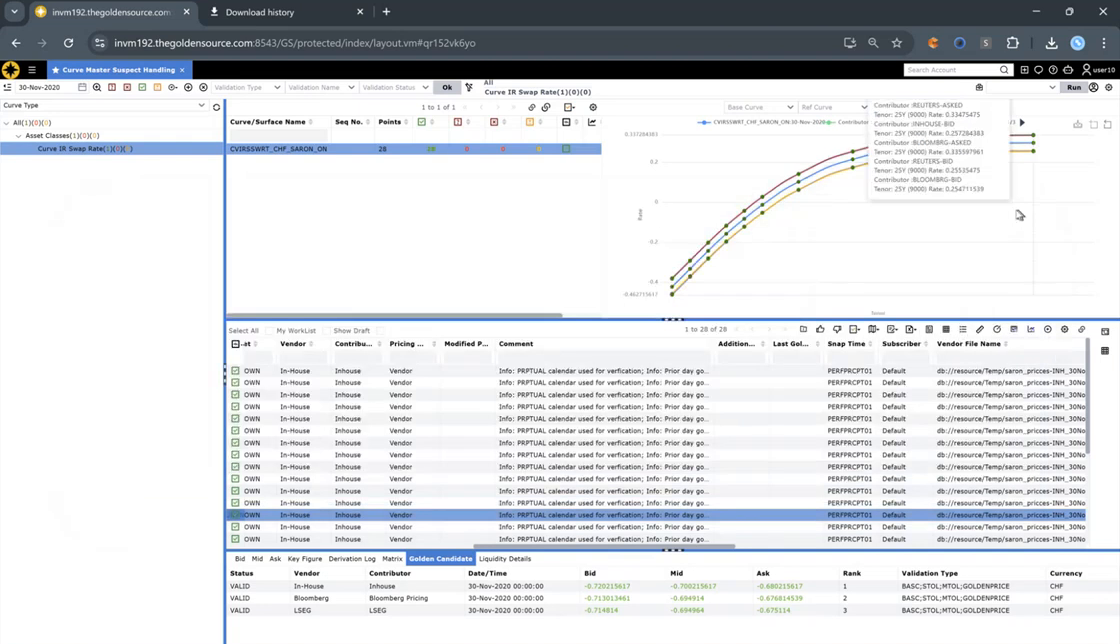The image size is (1120, 644).
Task: Sort by Curve/Surface Name column header
Action: (x=268, y=122)
